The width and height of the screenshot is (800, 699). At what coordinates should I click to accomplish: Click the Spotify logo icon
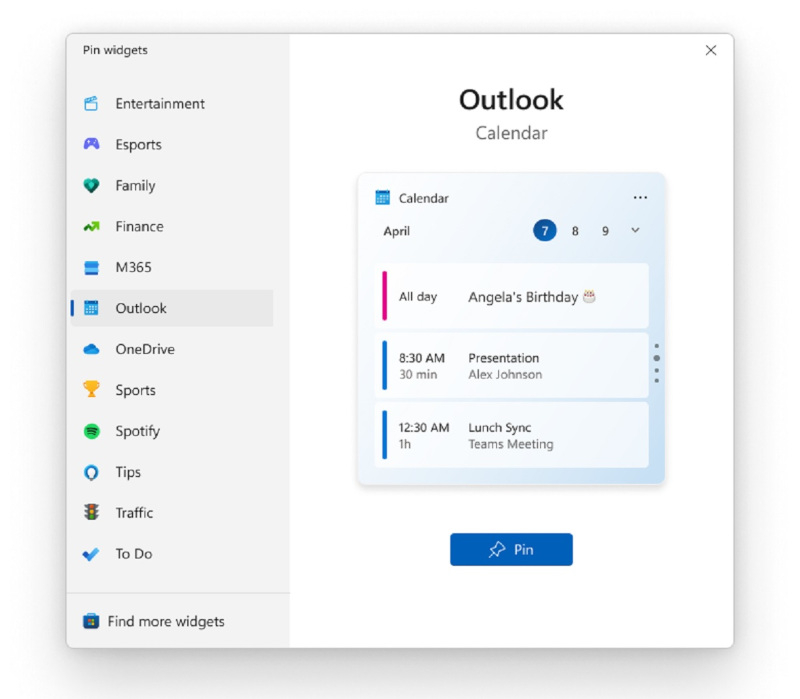tap(91, 431)
